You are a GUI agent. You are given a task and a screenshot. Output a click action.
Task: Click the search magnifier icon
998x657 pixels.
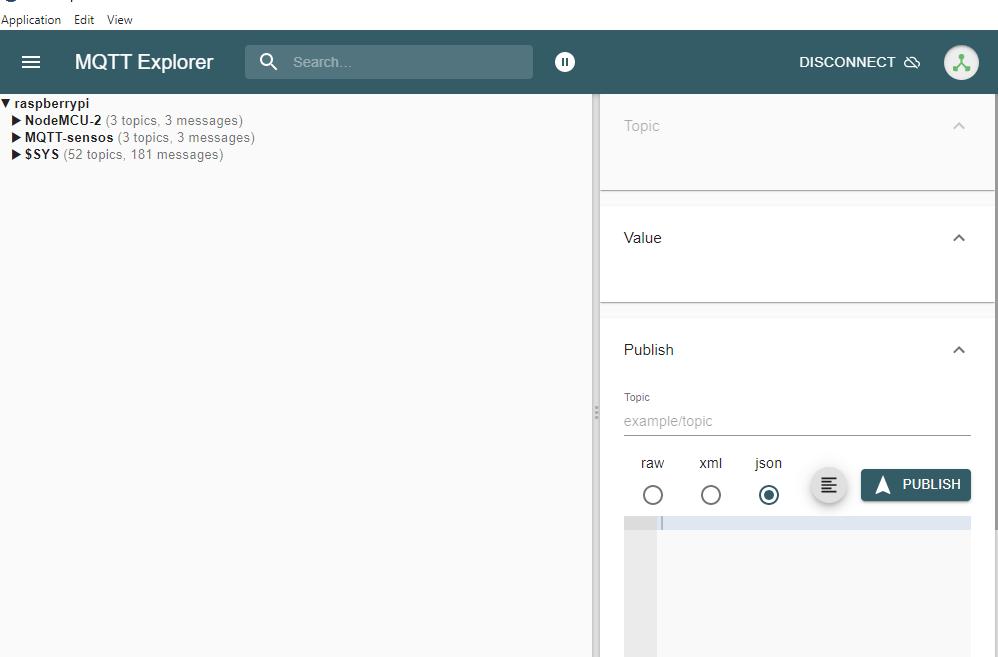click(x=269, y=62)
